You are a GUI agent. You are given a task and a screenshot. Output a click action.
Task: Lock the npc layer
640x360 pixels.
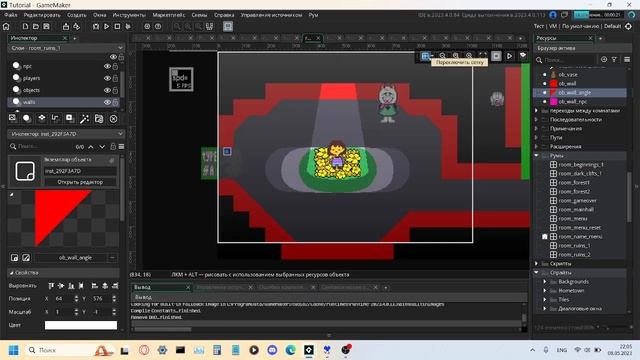tap(116, 66)
